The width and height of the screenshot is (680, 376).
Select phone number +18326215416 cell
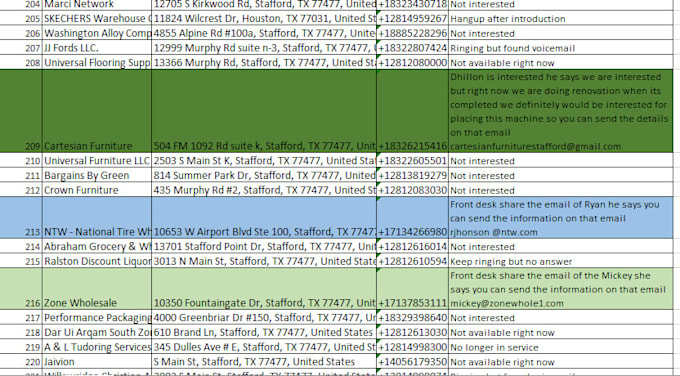pyautogui.click(x=412, y=111)
